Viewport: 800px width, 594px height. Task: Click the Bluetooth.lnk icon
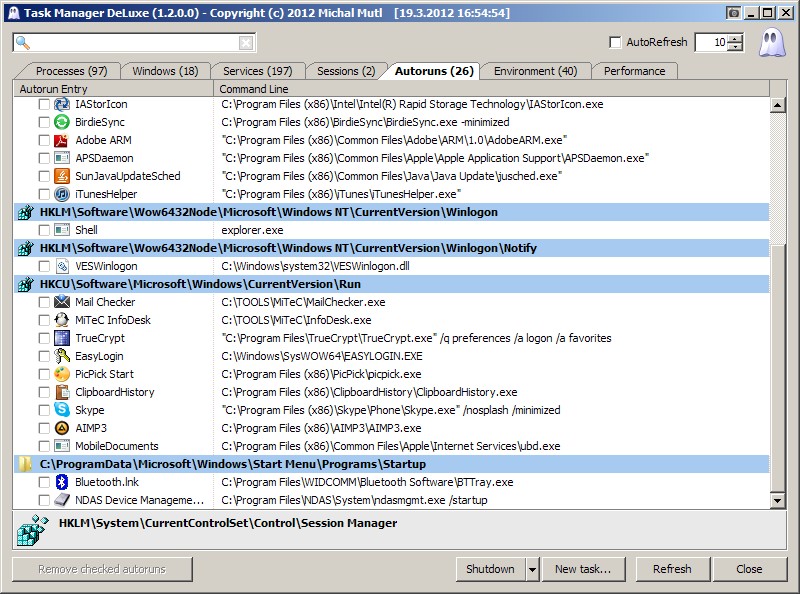[62, 482]
